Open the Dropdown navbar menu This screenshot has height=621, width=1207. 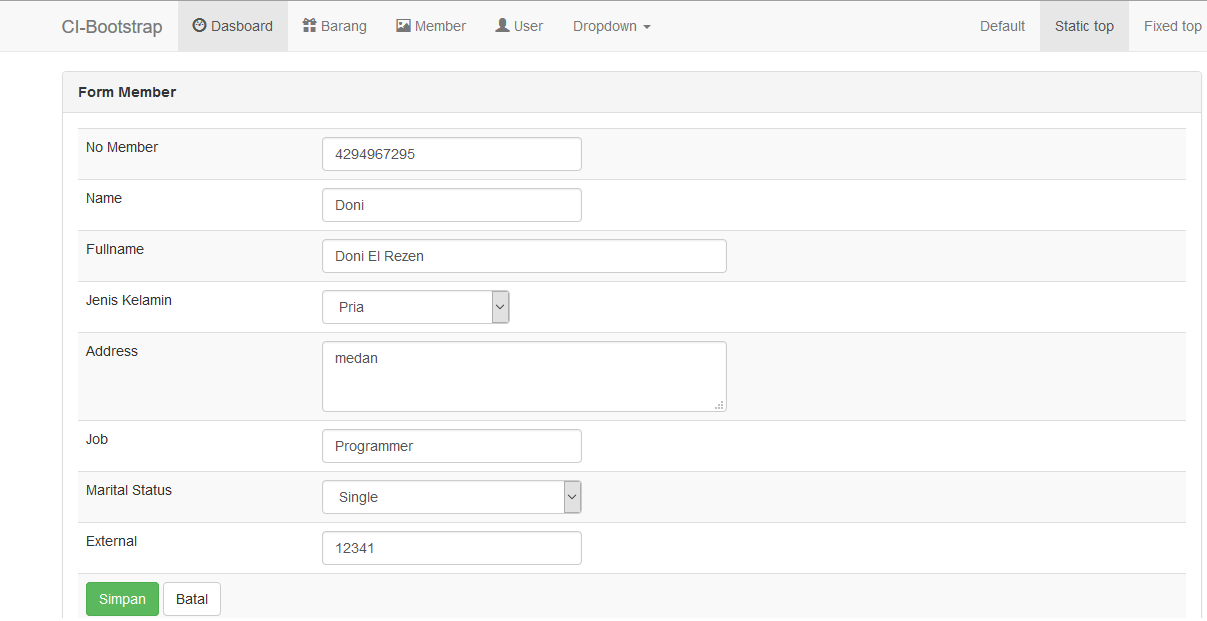(x=611, y=26)
